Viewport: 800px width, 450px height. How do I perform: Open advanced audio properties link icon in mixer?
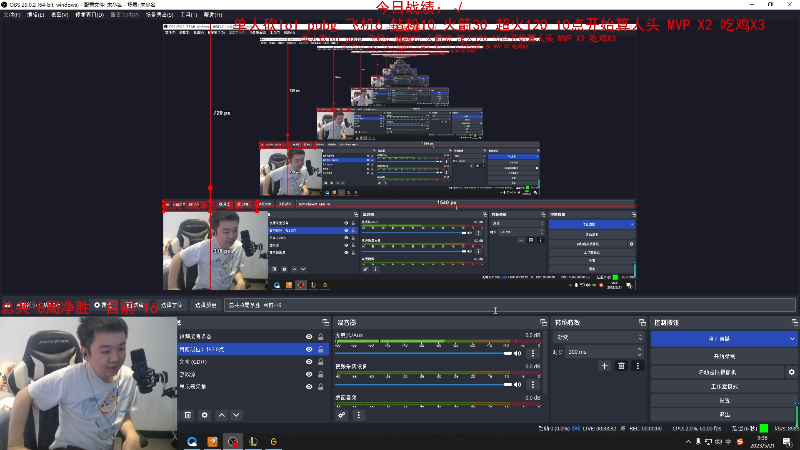click(x=342, y=415)
